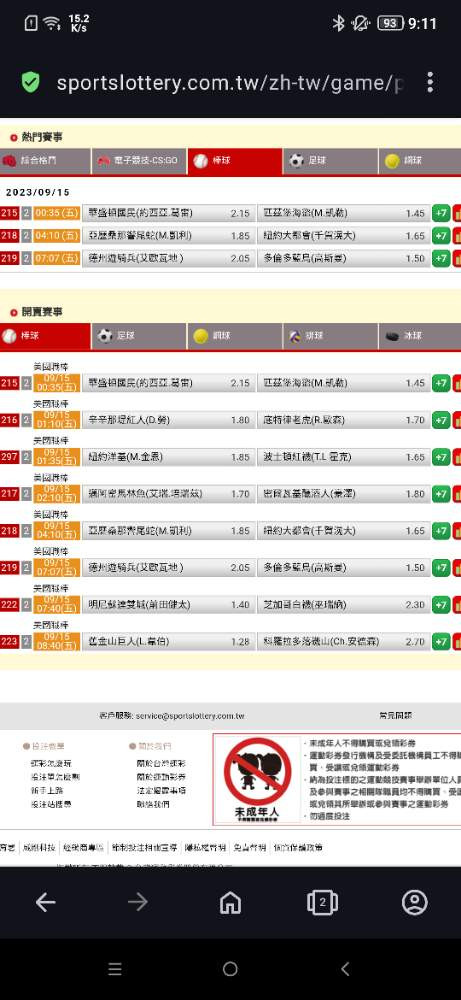
Task: Open 隱私權告知 bottom link
Action: tap(205, 848)
